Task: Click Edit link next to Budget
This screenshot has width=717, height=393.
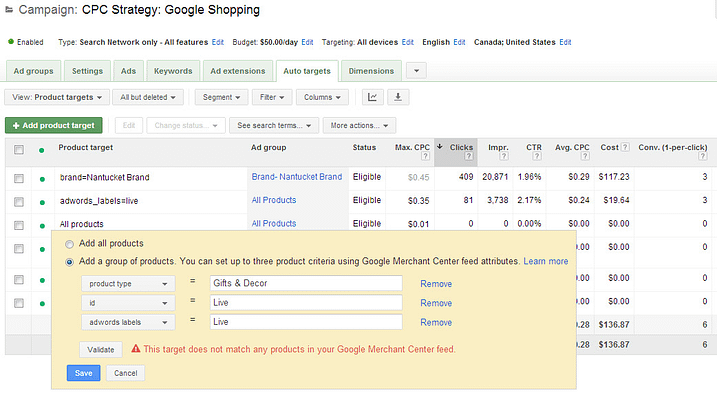Action: pos(308,42)
